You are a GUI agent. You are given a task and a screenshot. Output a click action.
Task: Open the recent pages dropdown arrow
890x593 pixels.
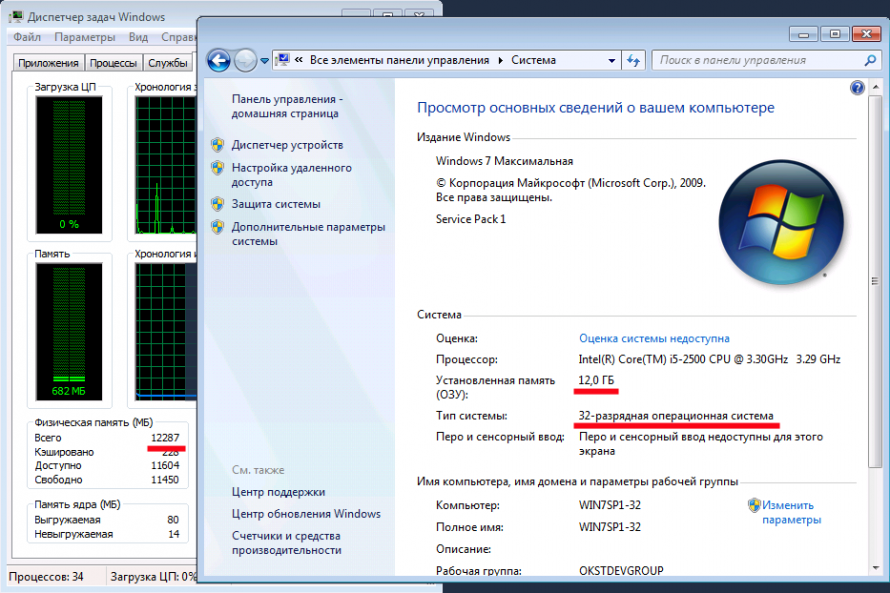pyautogui.click(x=264, y=61)
